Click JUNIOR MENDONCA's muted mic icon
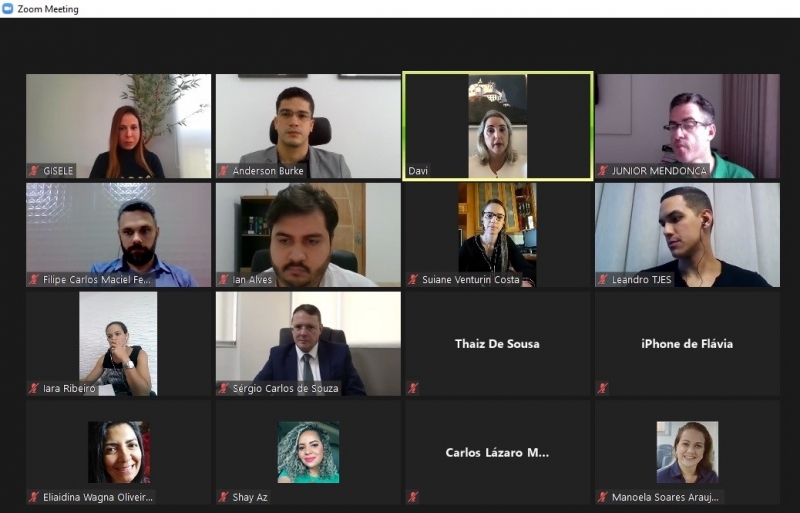Viewport: 800px width, 513px height. [603, 170]
